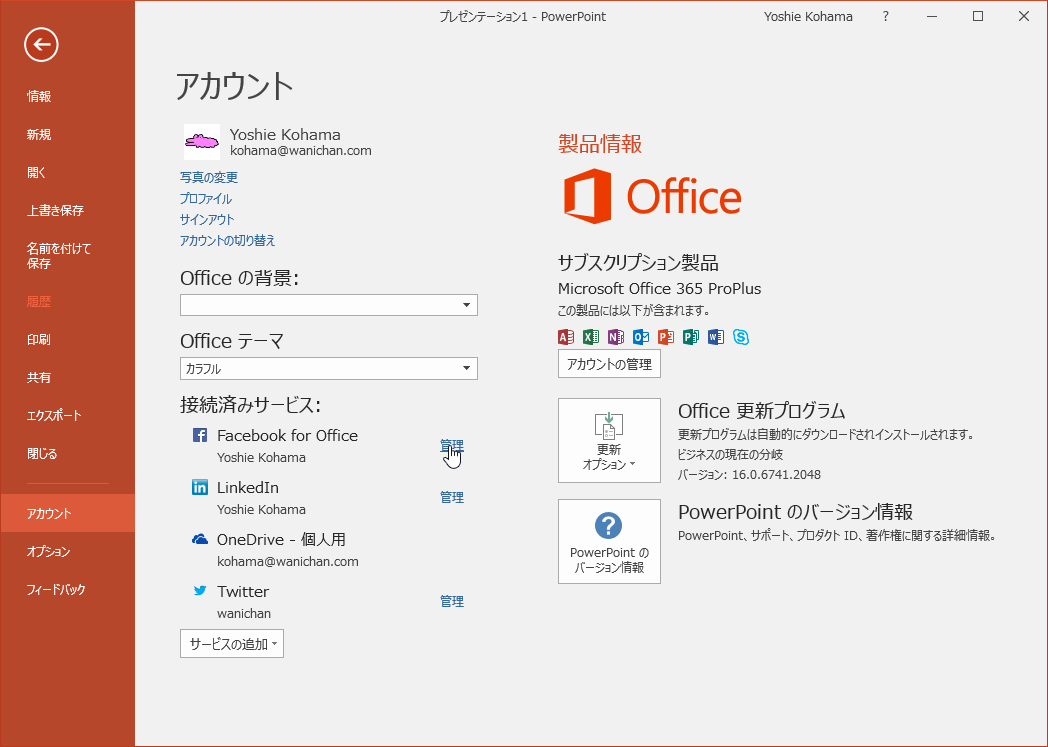Open フィードバック in the sidebar
Viewport: 1048px width, 747px height.
tap(56, 589)
